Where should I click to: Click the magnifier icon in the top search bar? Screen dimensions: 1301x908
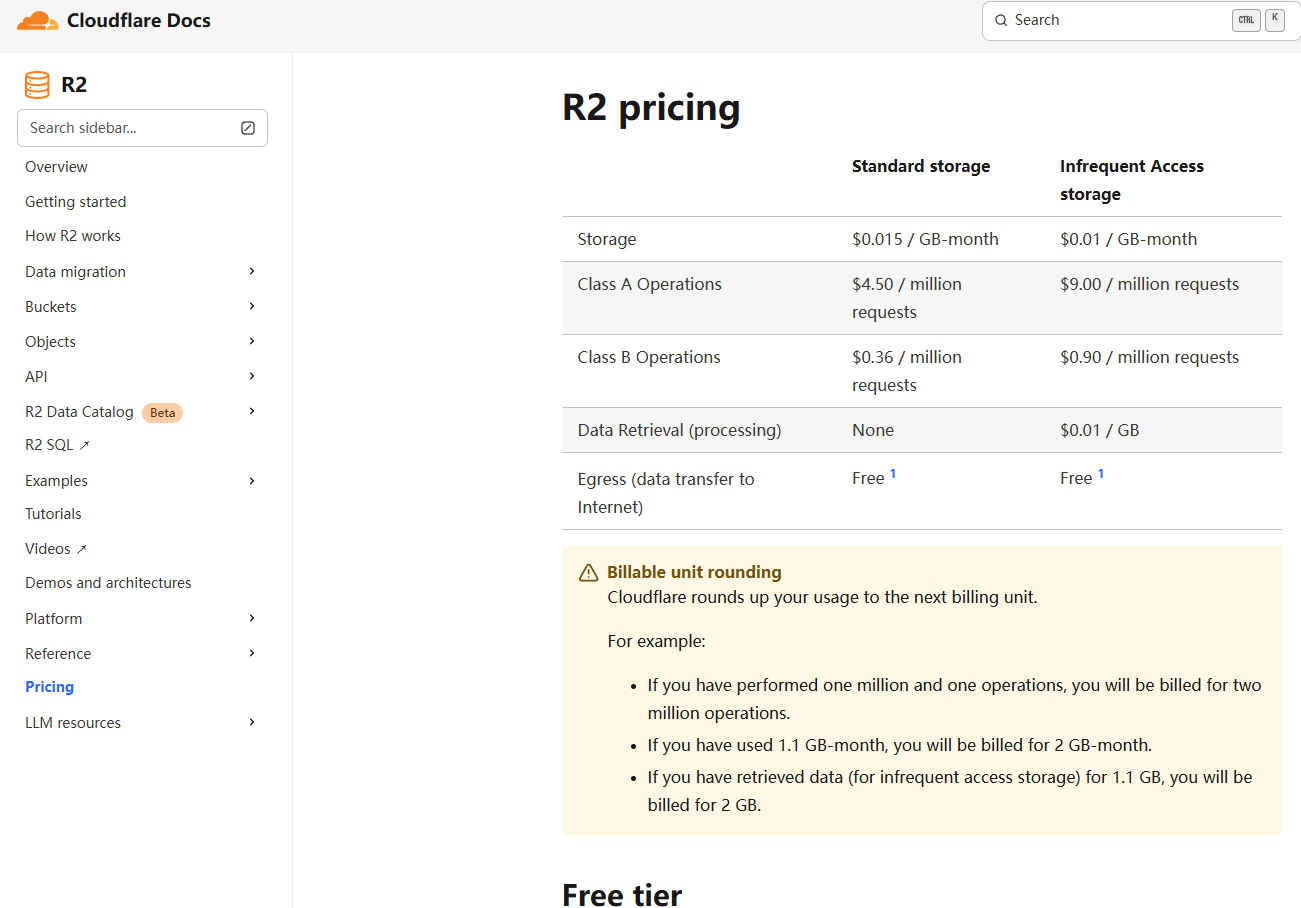pos(1001,20)
